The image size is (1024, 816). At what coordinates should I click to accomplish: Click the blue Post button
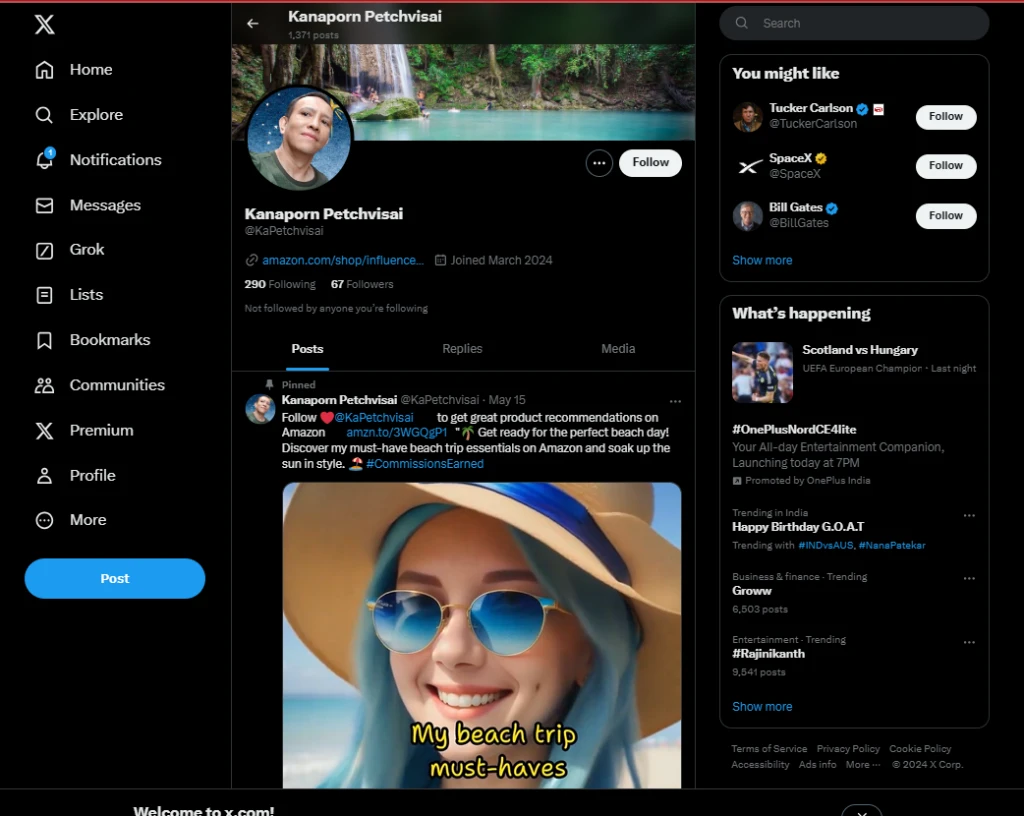[x=115, y=579]
